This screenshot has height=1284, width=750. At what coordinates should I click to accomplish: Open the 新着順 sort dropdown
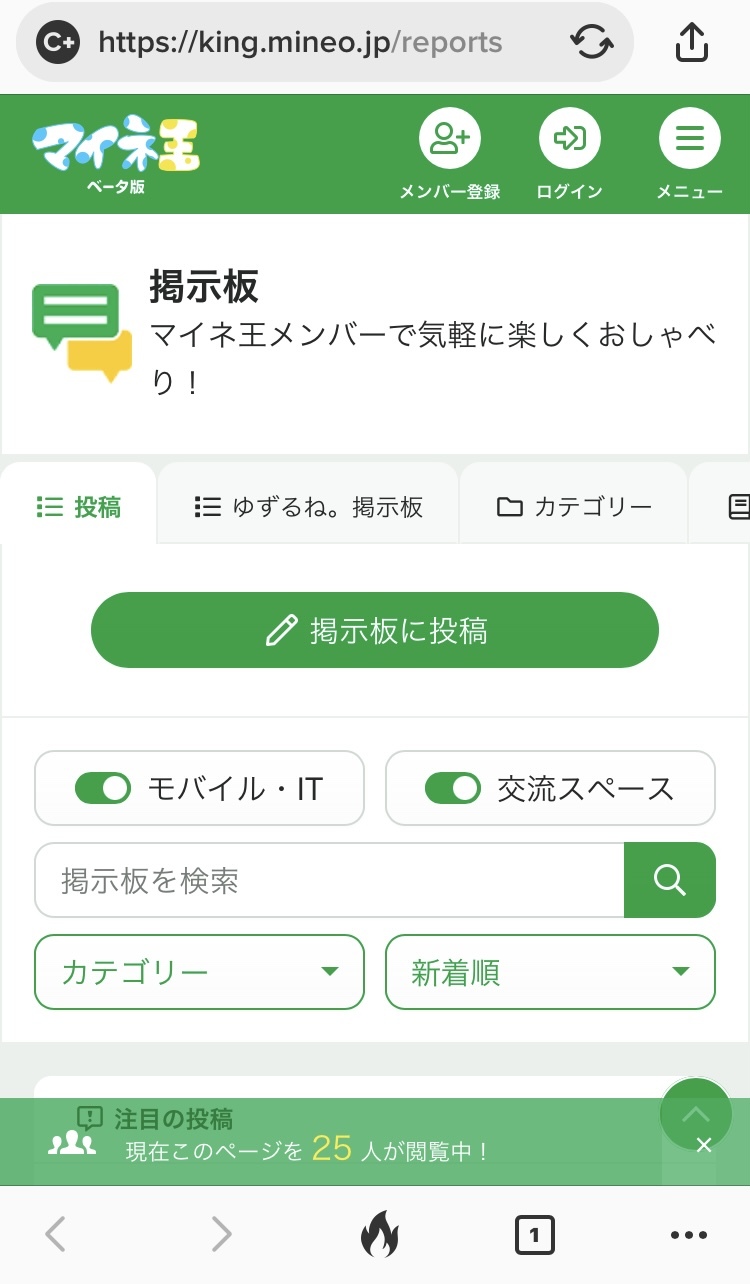[550, 972]
